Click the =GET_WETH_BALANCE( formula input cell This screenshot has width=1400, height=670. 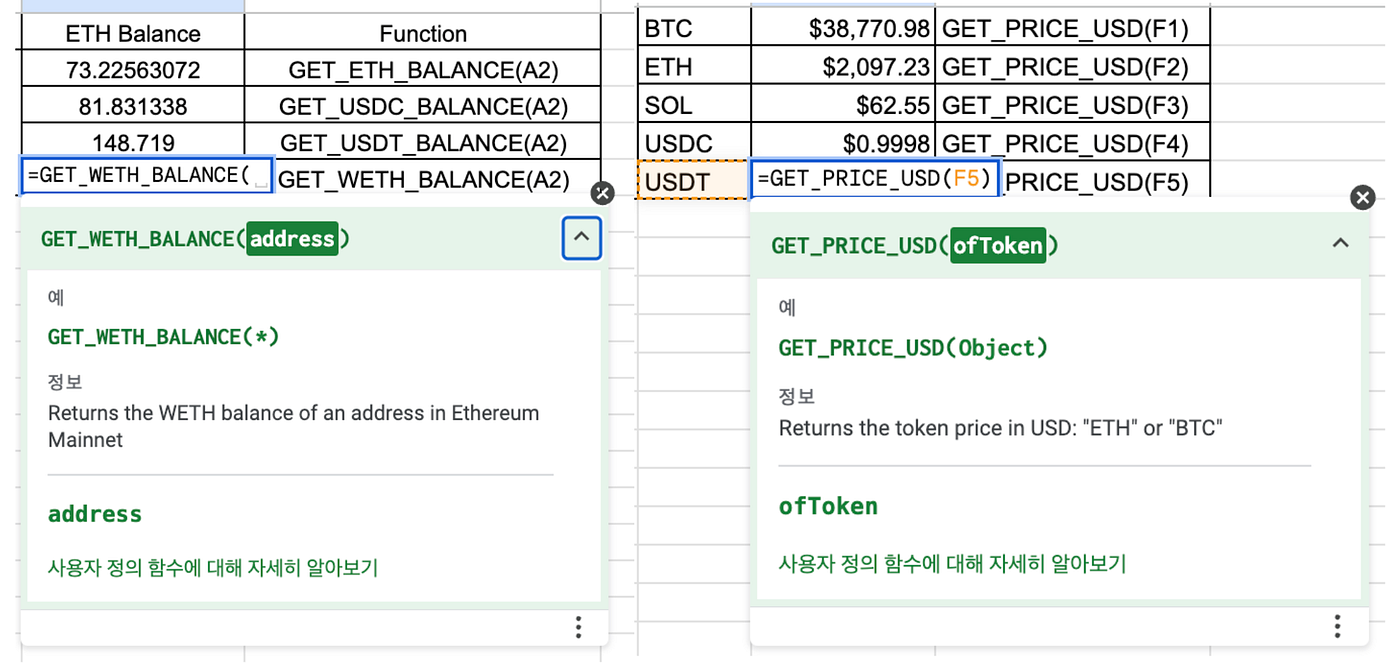[x=147, y=176]
